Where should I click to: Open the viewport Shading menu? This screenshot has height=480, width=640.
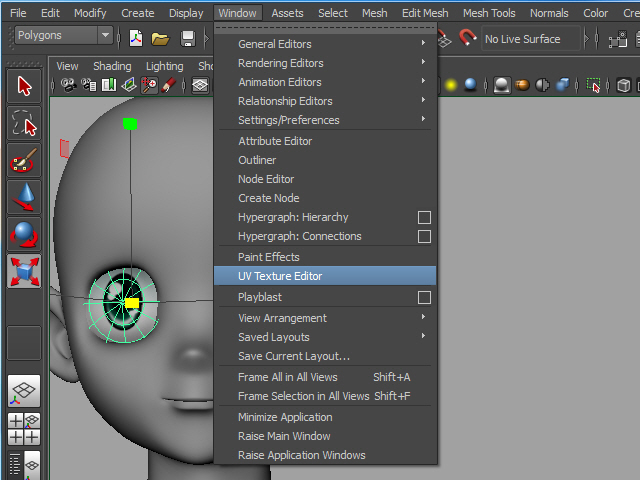pos(112,66)
